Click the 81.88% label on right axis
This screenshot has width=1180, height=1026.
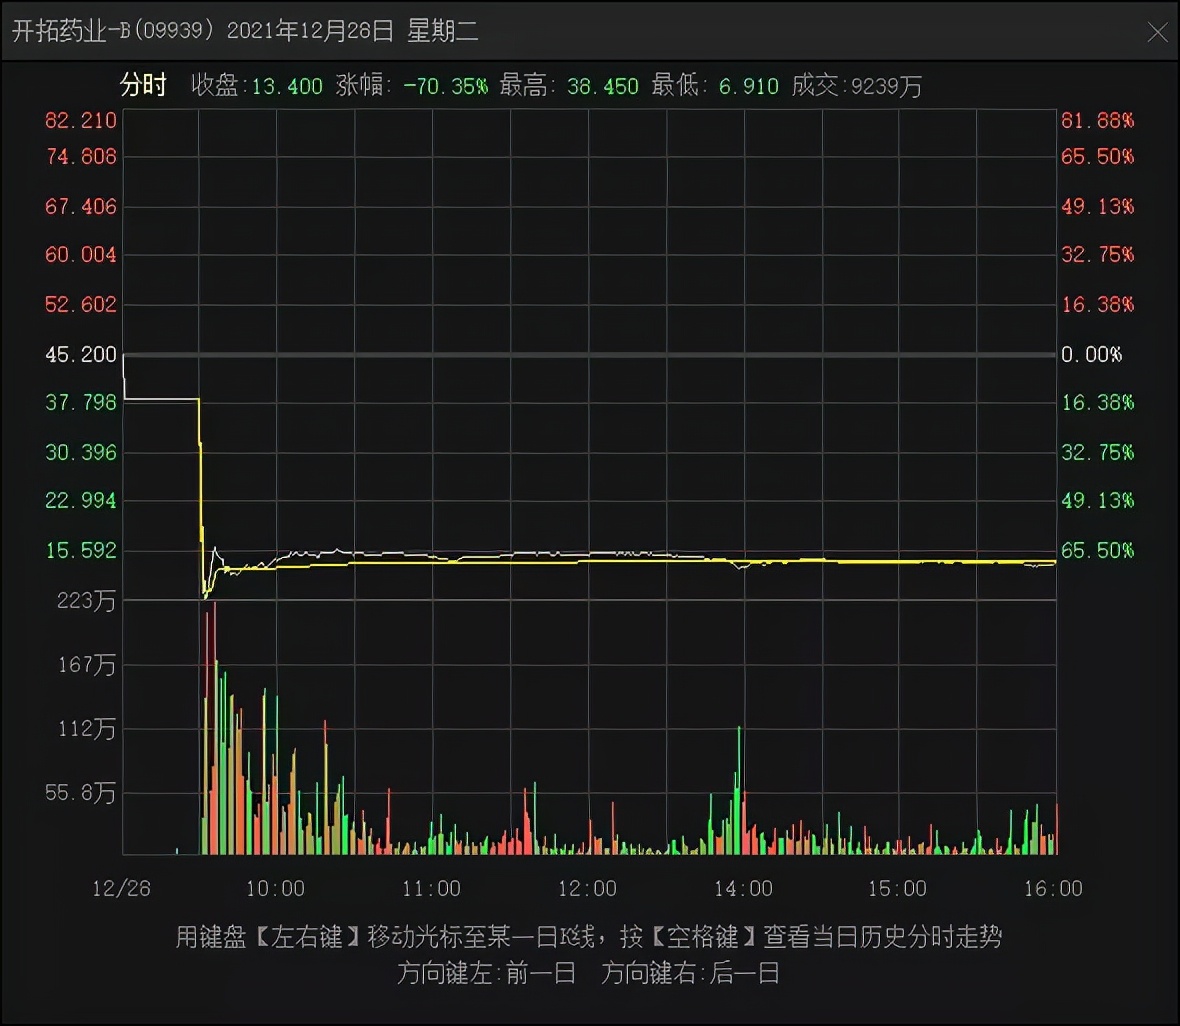pos(1097,120)
